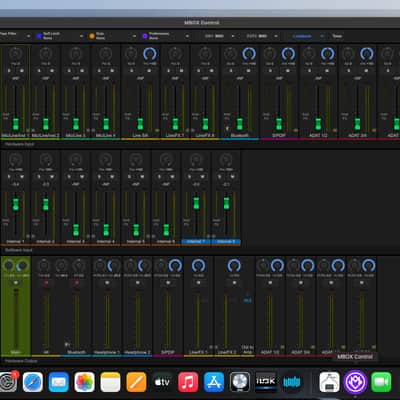Click the MBOX Control icon in the Dock

(x=355, y=382)
